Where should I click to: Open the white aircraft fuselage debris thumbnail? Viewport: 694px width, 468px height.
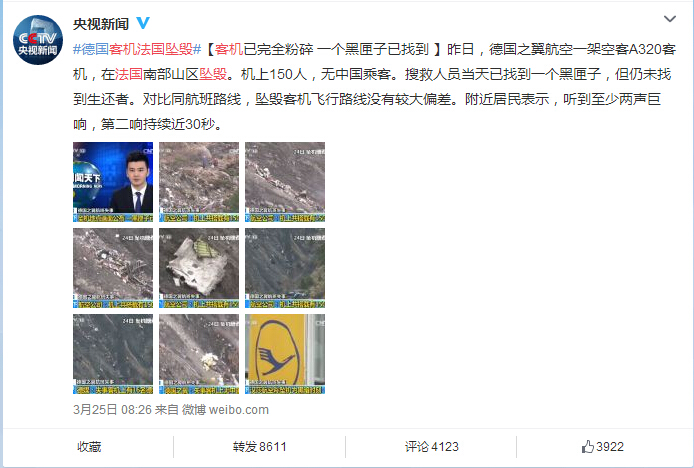click(199, 268)
